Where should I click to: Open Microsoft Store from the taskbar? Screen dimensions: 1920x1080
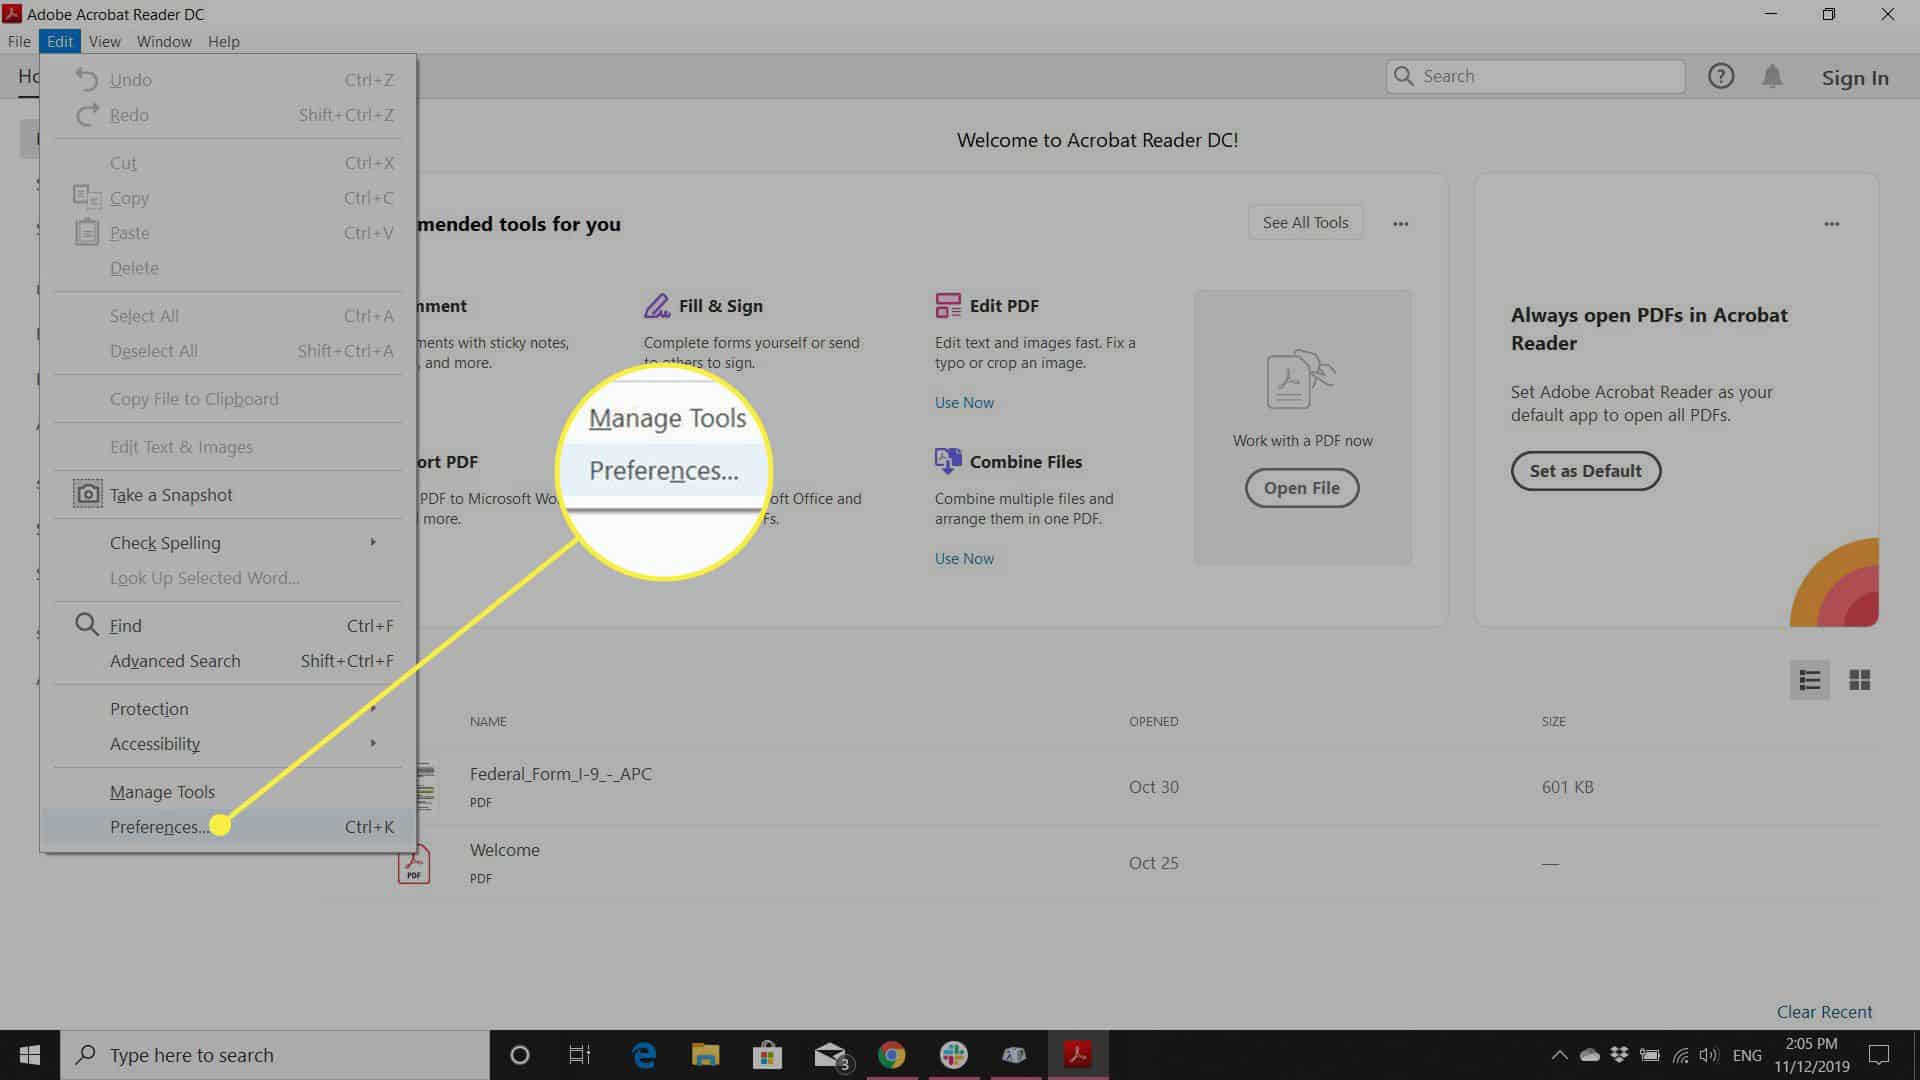[767, 1055]
